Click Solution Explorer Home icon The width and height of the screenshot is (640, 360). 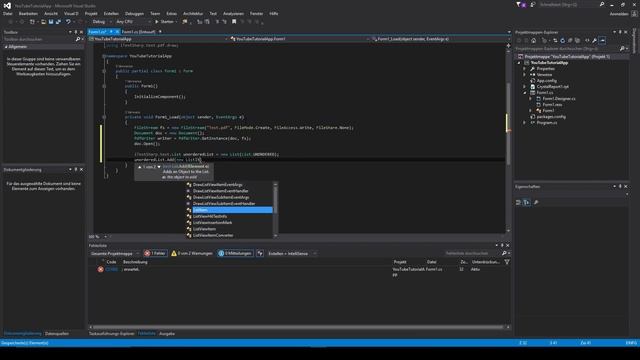click(533, 40)
